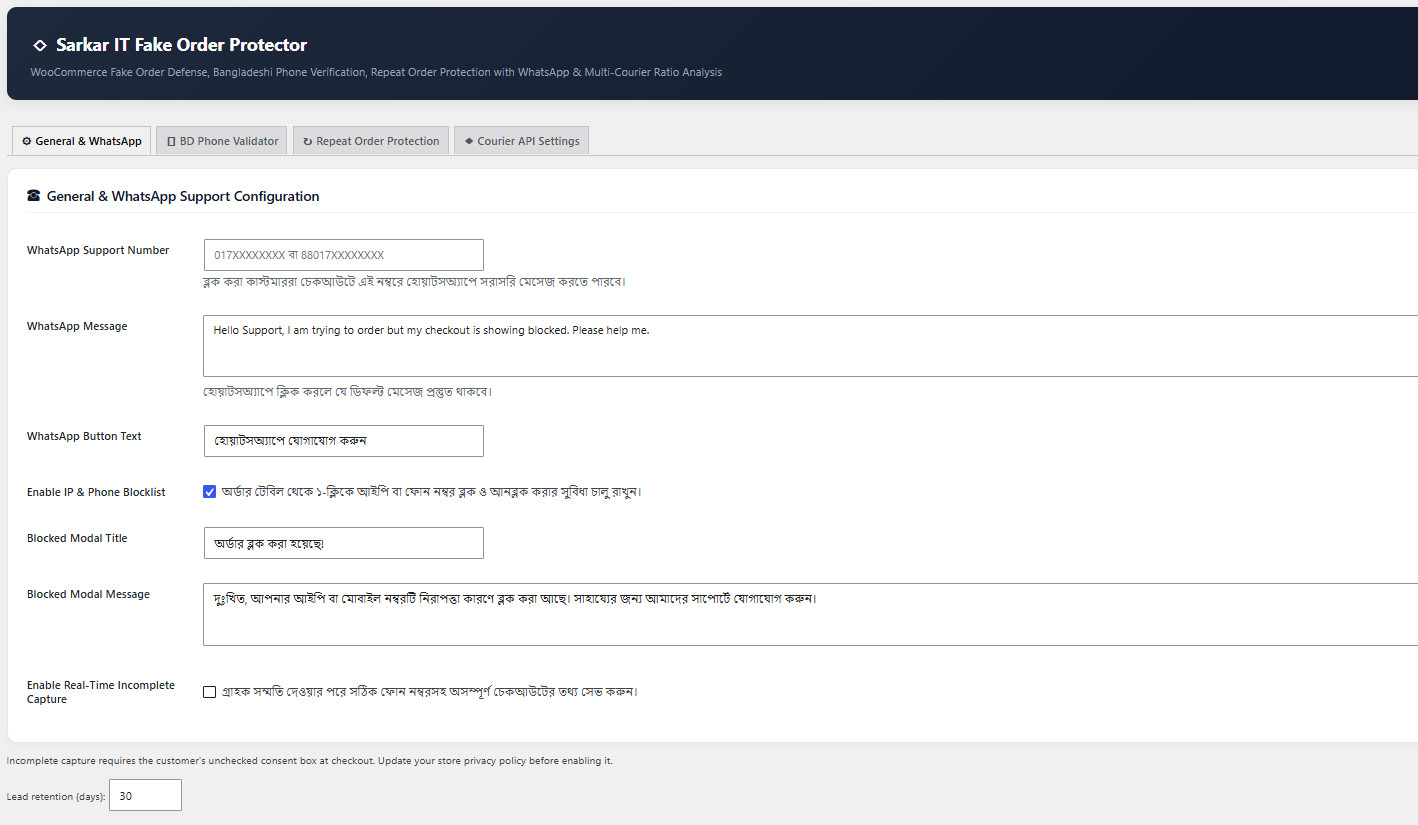Click the "WhatsApp Support Number" label
Screen dimensions: 1418x825
tap(98, 250)
